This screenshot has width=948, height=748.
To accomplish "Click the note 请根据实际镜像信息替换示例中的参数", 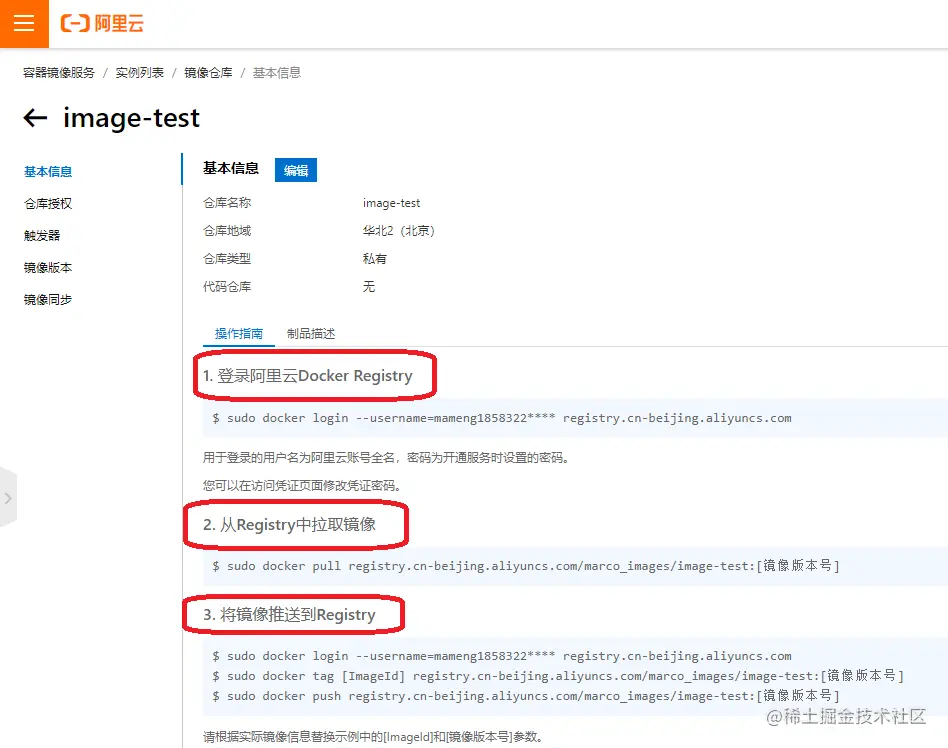I will point(374,737).
